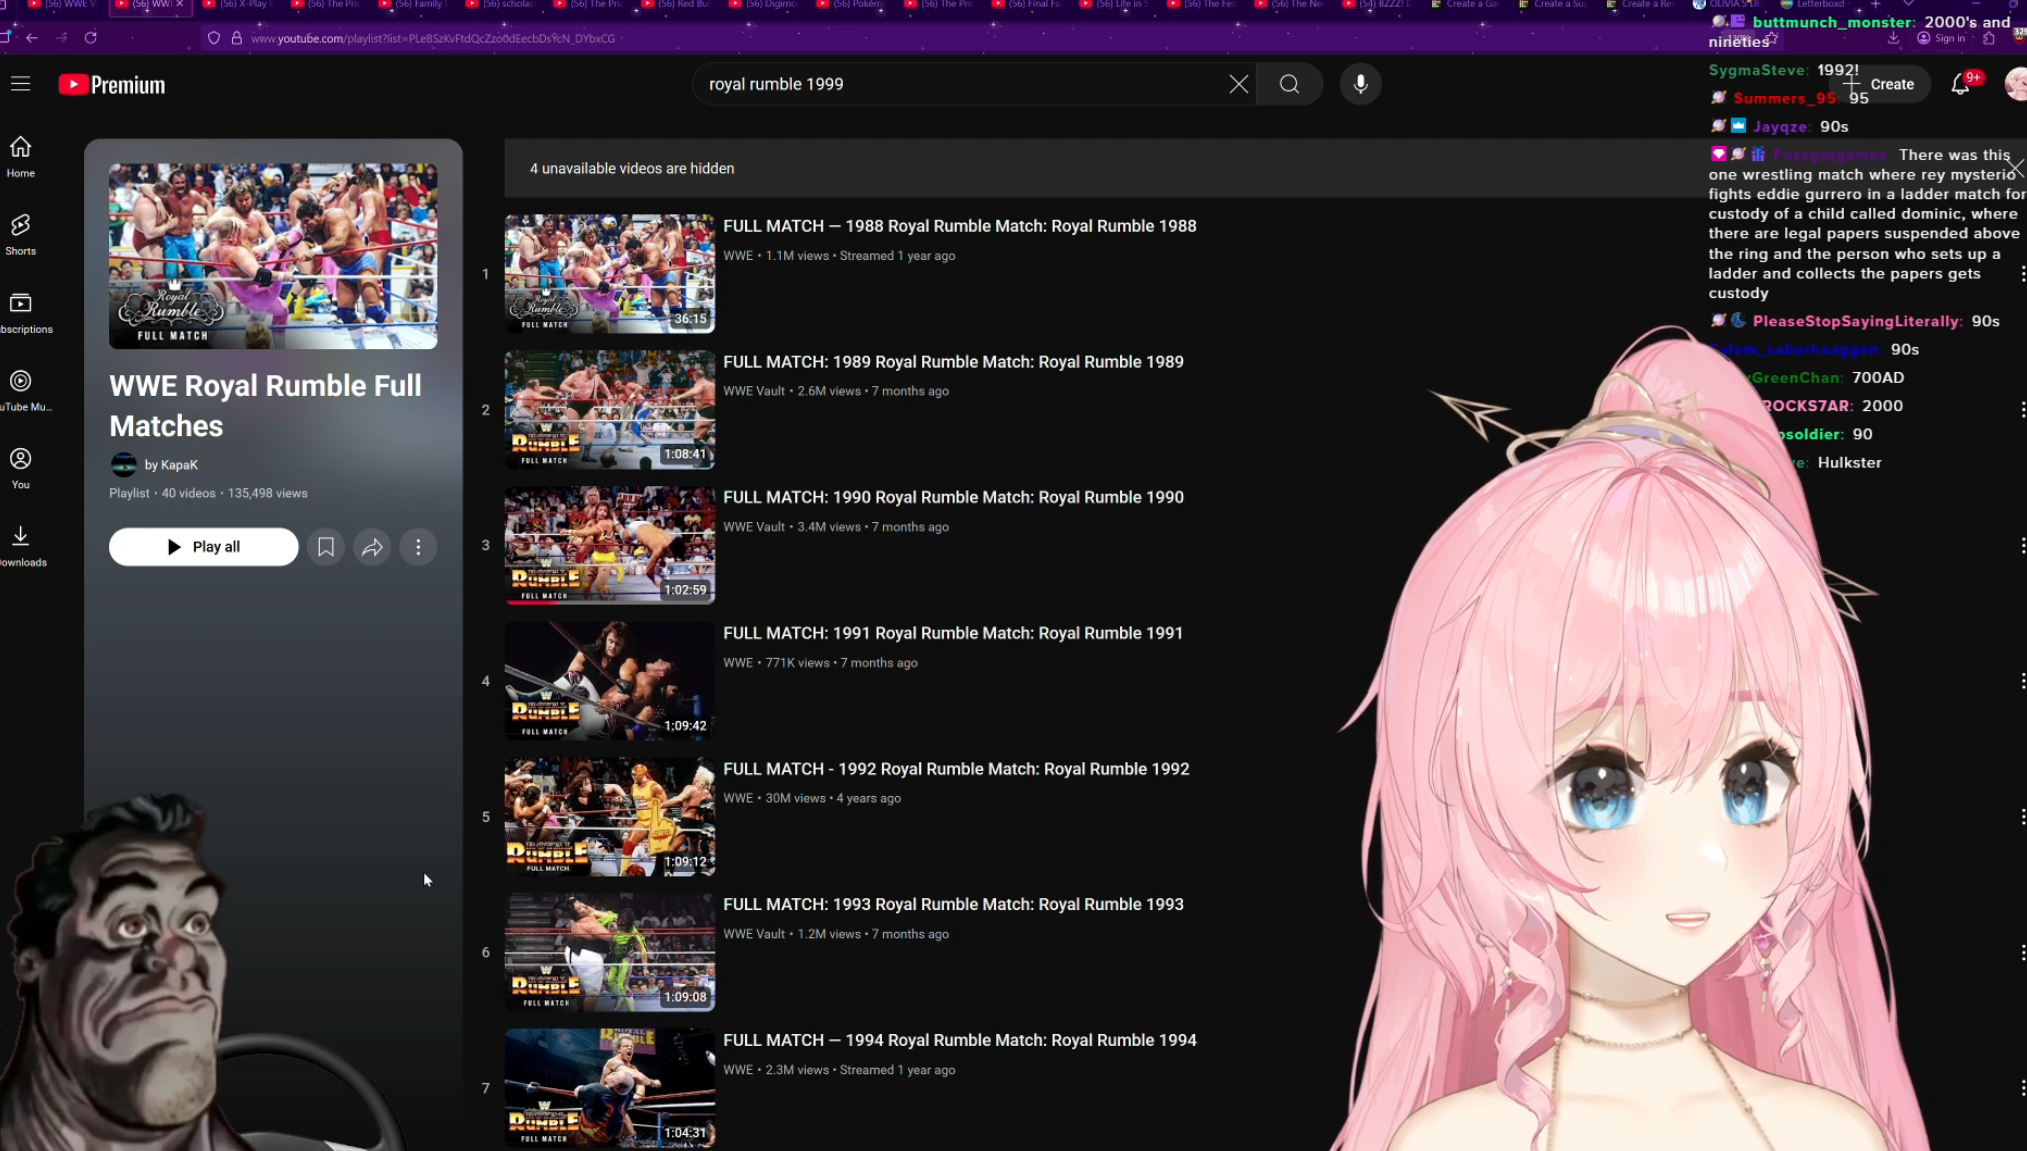Click the browser address bar URL
The width and height of the screenshot is (2027, 1151).
coord(432,38)
